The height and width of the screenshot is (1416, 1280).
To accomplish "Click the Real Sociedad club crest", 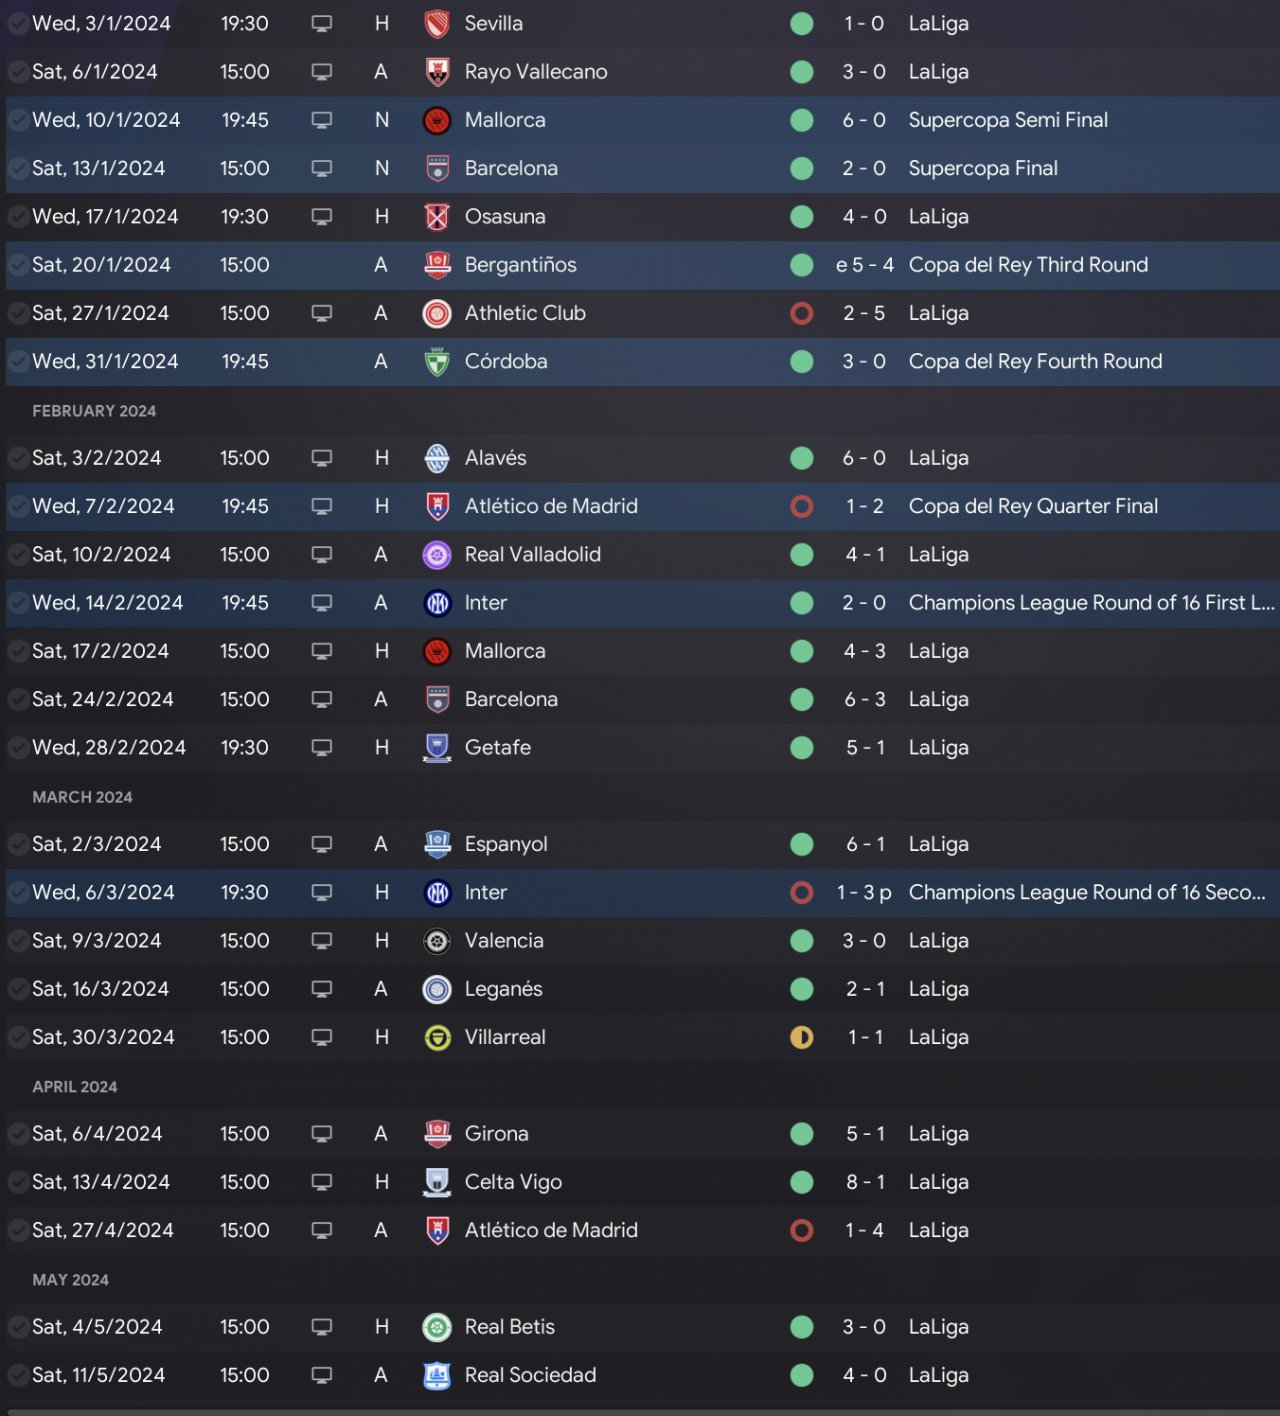I will click(437, 1376).
